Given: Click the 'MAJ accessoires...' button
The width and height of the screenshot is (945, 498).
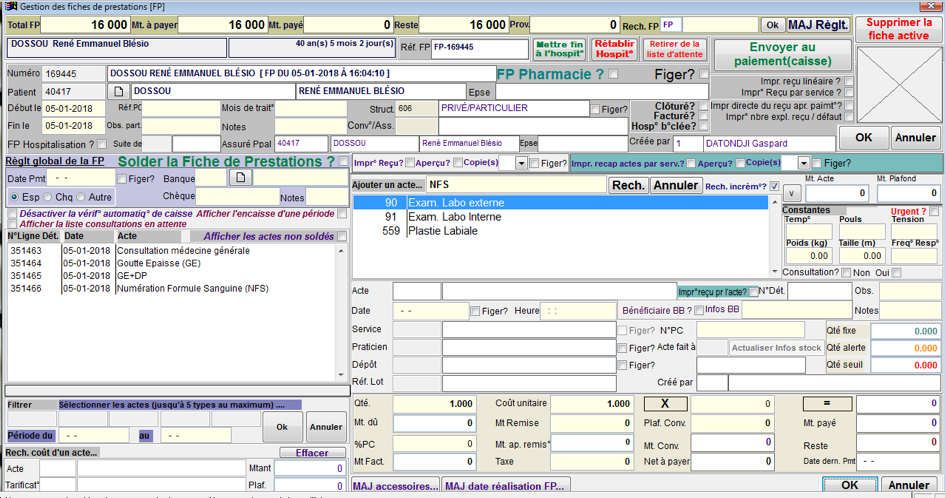Looking at the screenshot, I should (395, 486).
